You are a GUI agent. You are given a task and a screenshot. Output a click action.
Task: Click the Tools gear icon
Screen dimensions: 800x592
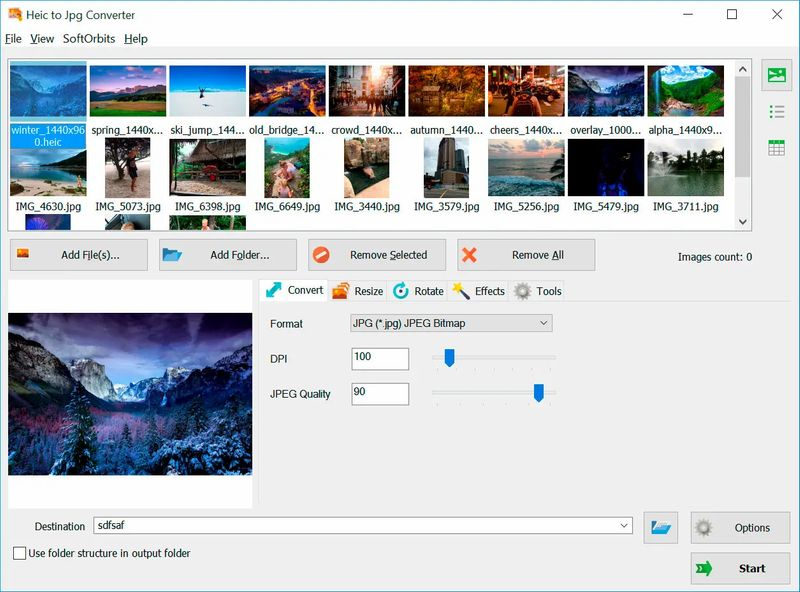pyautogui.click(x=521, y=290)
